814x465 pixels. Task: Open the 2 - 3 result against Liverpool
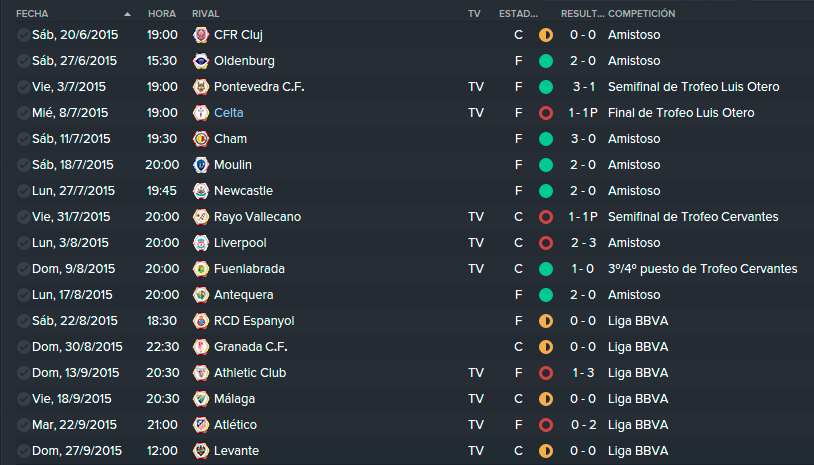point(583,242)
